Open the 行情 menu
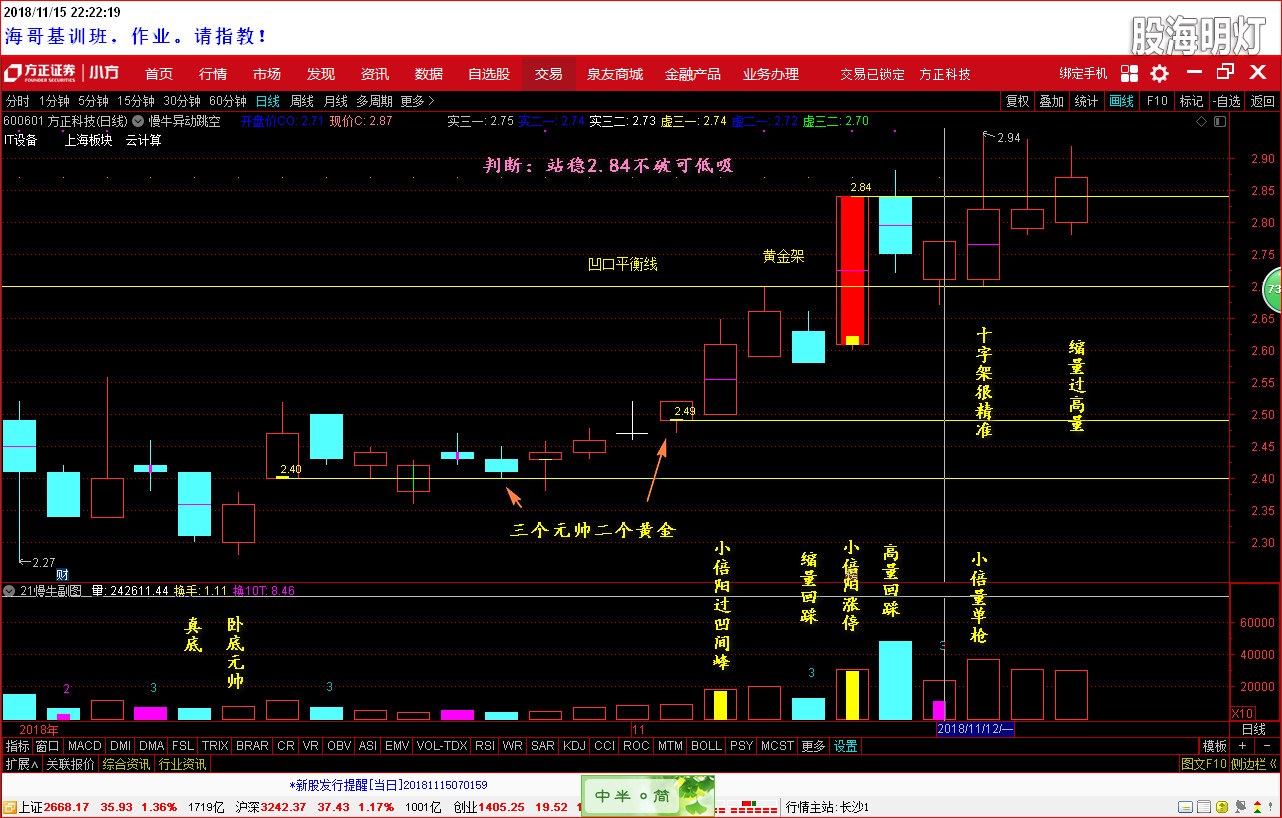This screenshot has height=818, width=1282. (x=213, y=74)
